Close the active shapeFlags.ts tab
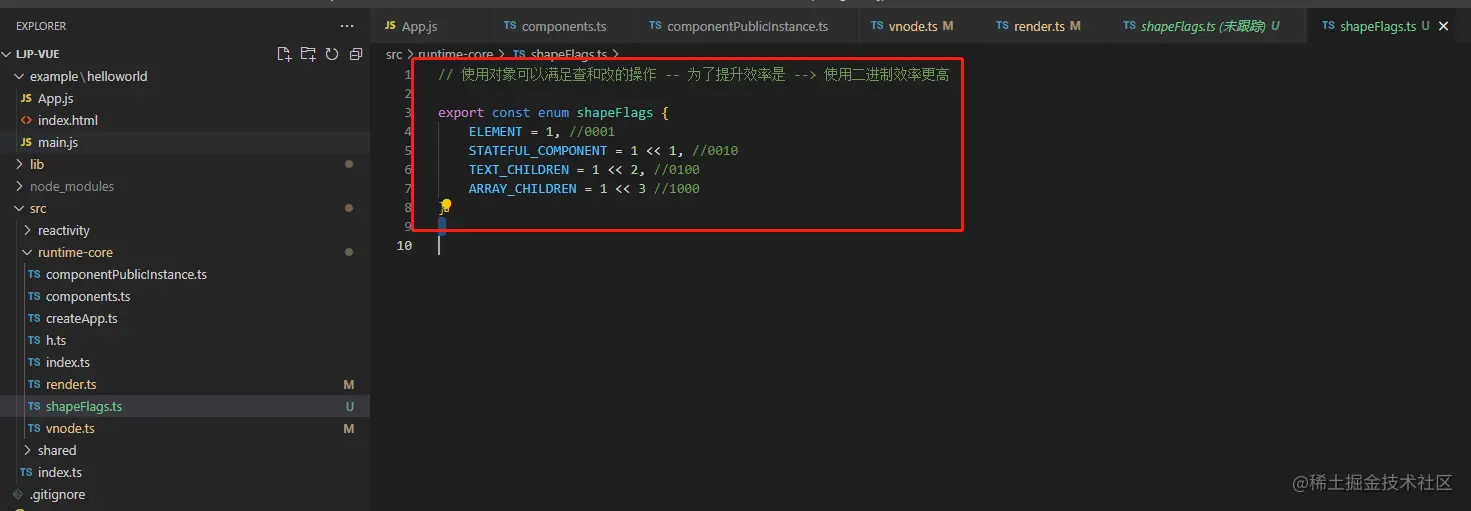Screen dimensions: 1471x511 click(x=1443, y=27)
